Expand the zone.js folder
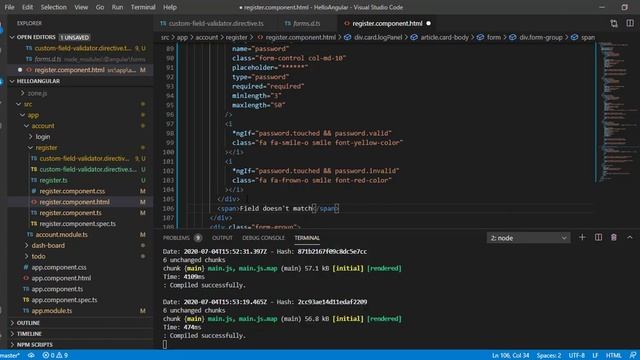640x360 pixels. point(37,93)
